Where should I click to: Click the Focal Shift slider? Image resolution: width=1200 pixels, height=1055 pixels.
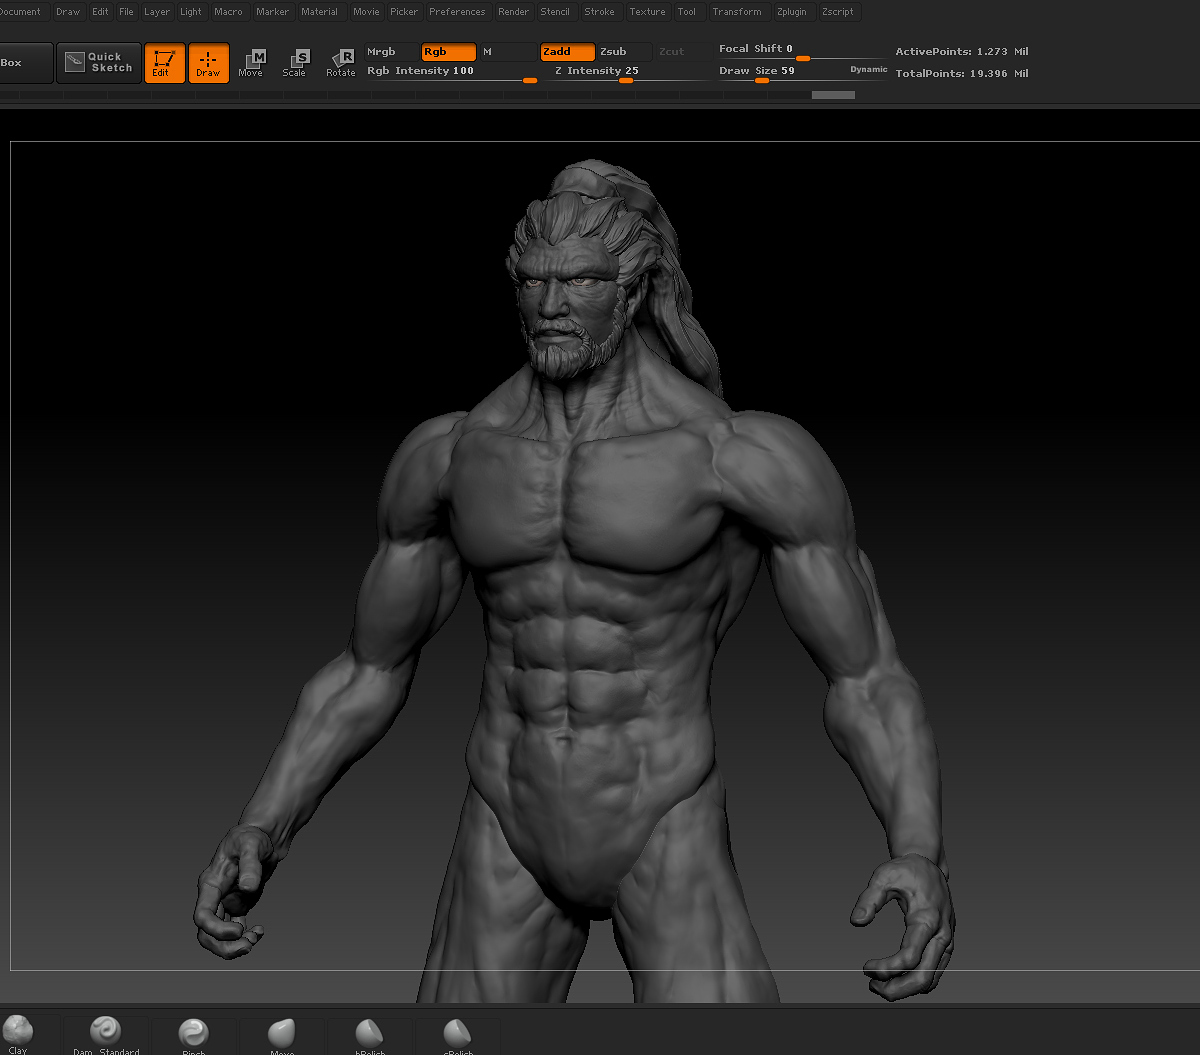click(x=802, y=50)
